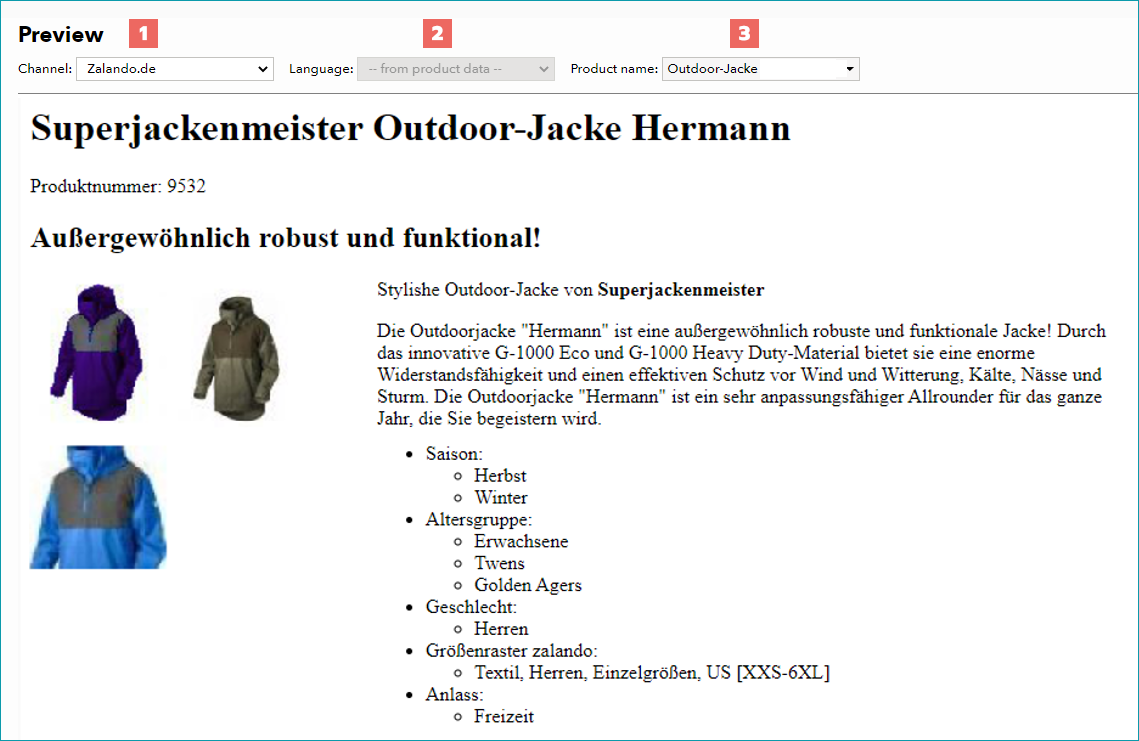Expand the Product name combo box arrow
Viewport: 1139px width, 741px height.
pos(849,69)
